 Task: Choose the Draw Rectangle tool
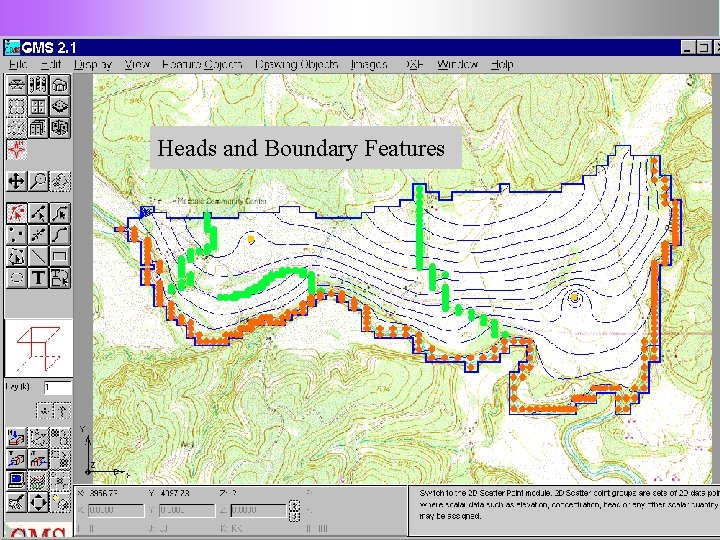pyautogui.click(x=60, y=256)
